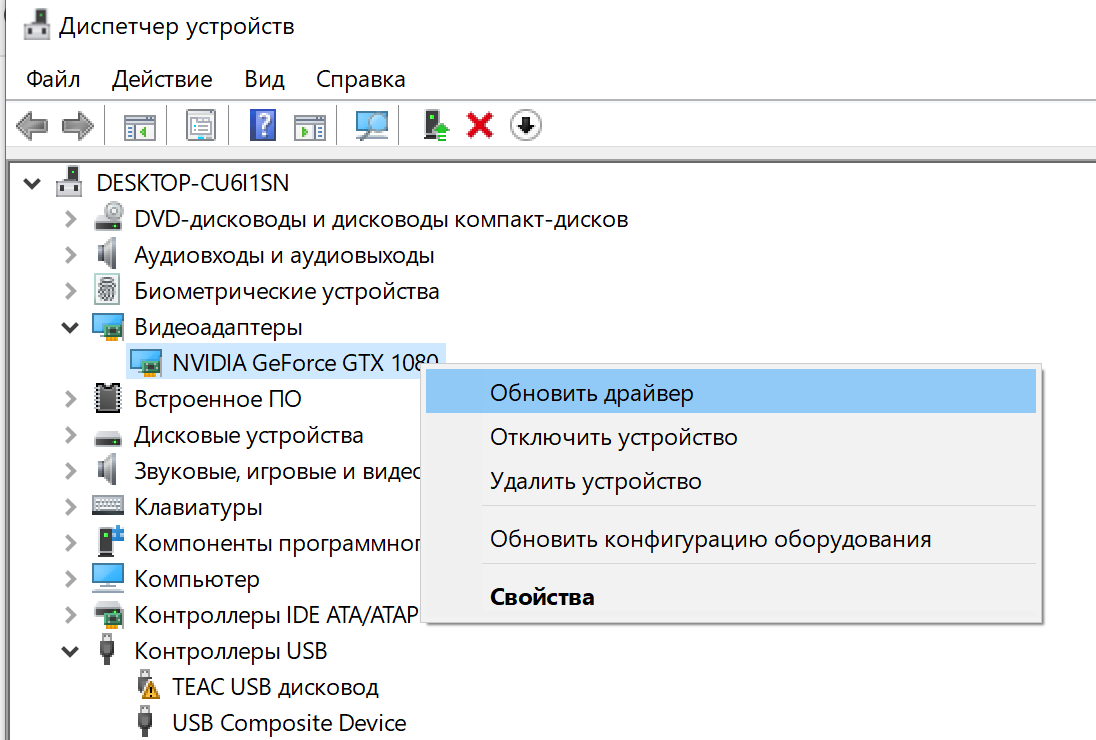Select TEAC USB дисковод label
Viewport: 1096px width, 740px height.
click(x=275, y=687)
